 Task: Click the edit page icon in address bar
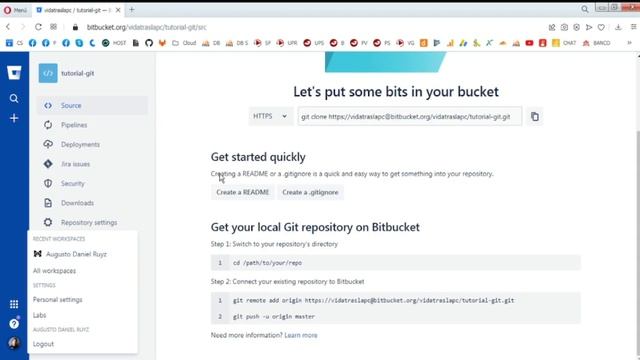(552, 27)
